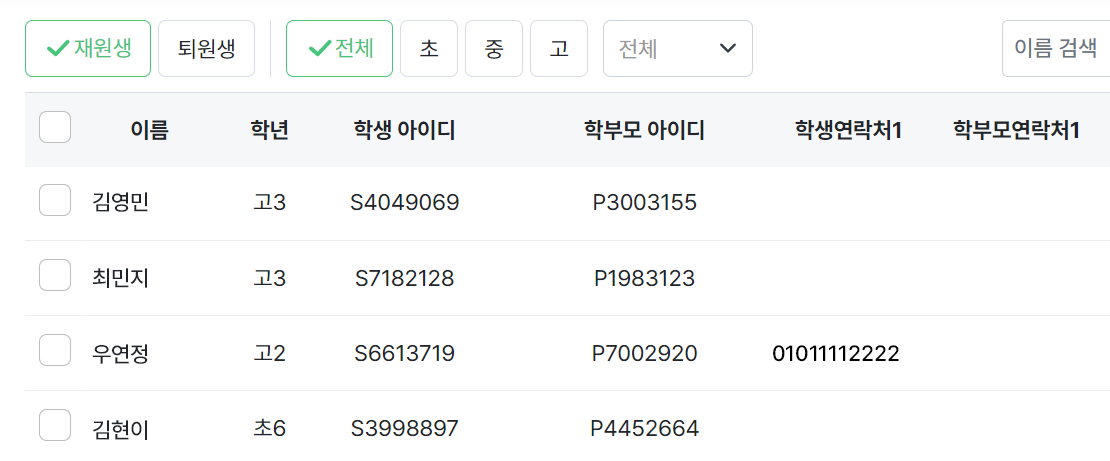The height and width of the screenshot is (461, 1110).
Task: Check the select-all header checkbox
Action: (55, 128)
